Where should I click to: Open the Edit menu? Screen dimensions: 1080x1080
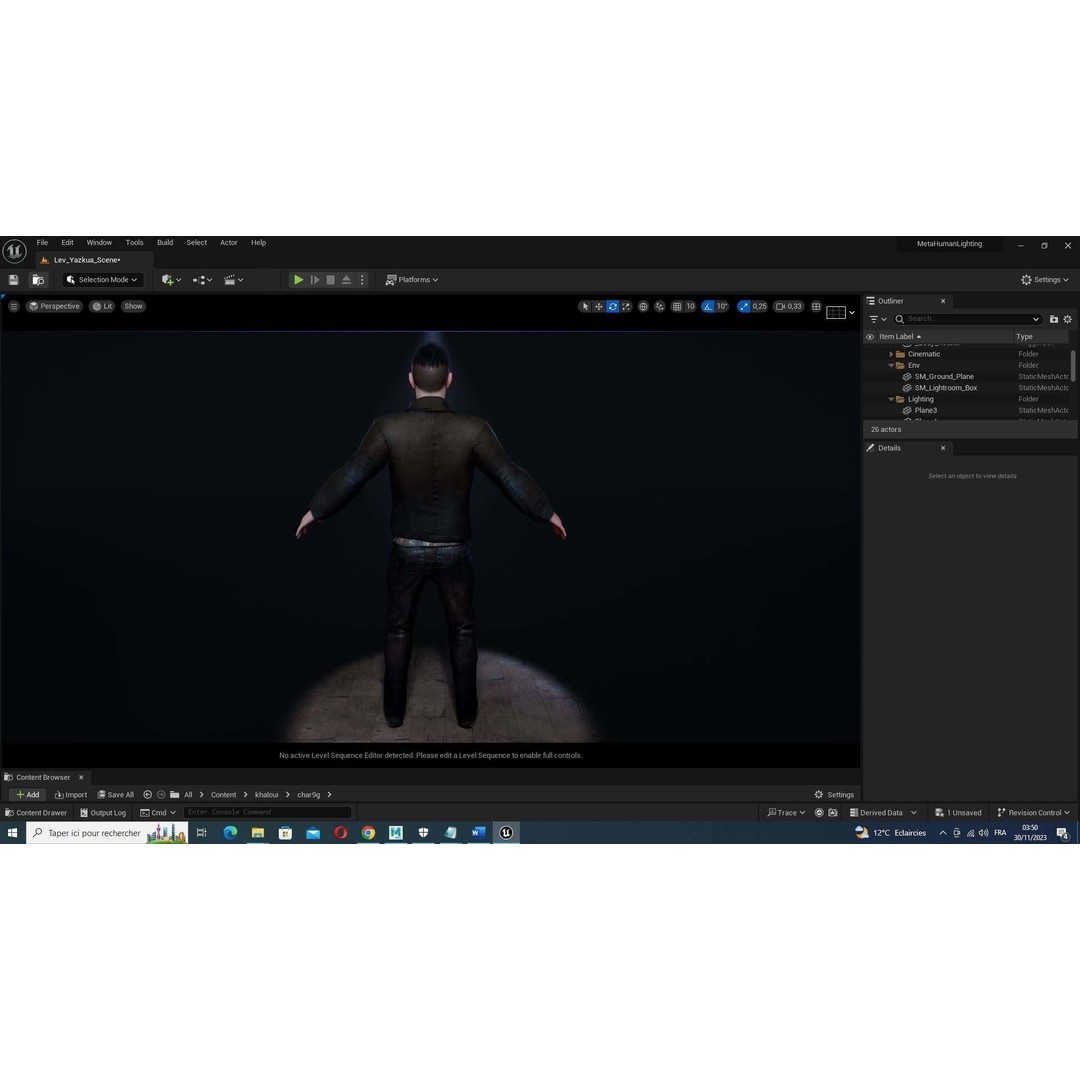click(67, 242)
